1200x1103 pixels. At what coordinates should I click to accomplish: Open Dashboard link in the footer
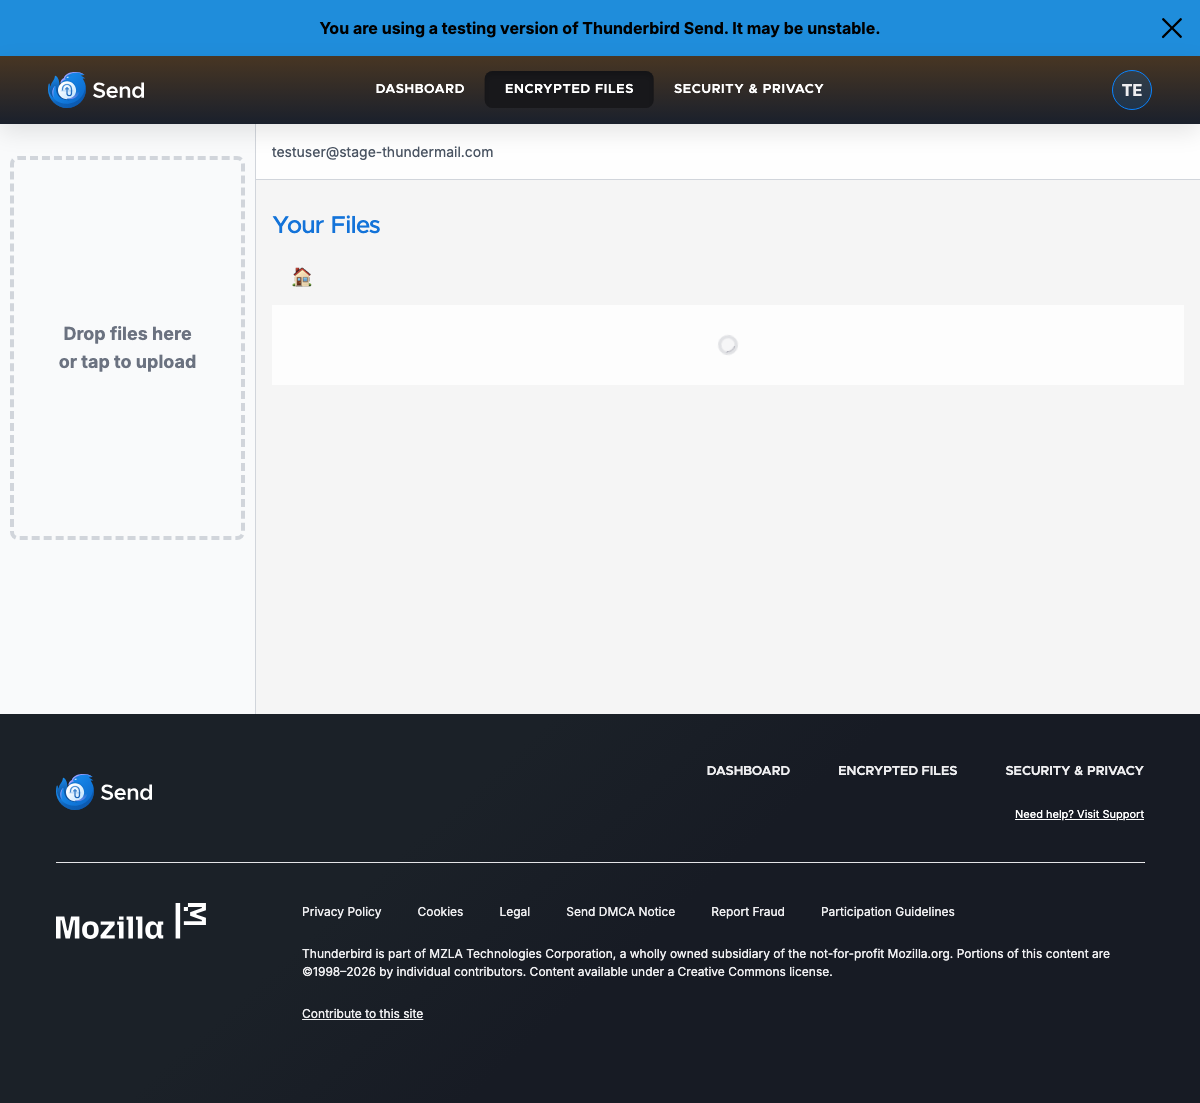(748, 771)
